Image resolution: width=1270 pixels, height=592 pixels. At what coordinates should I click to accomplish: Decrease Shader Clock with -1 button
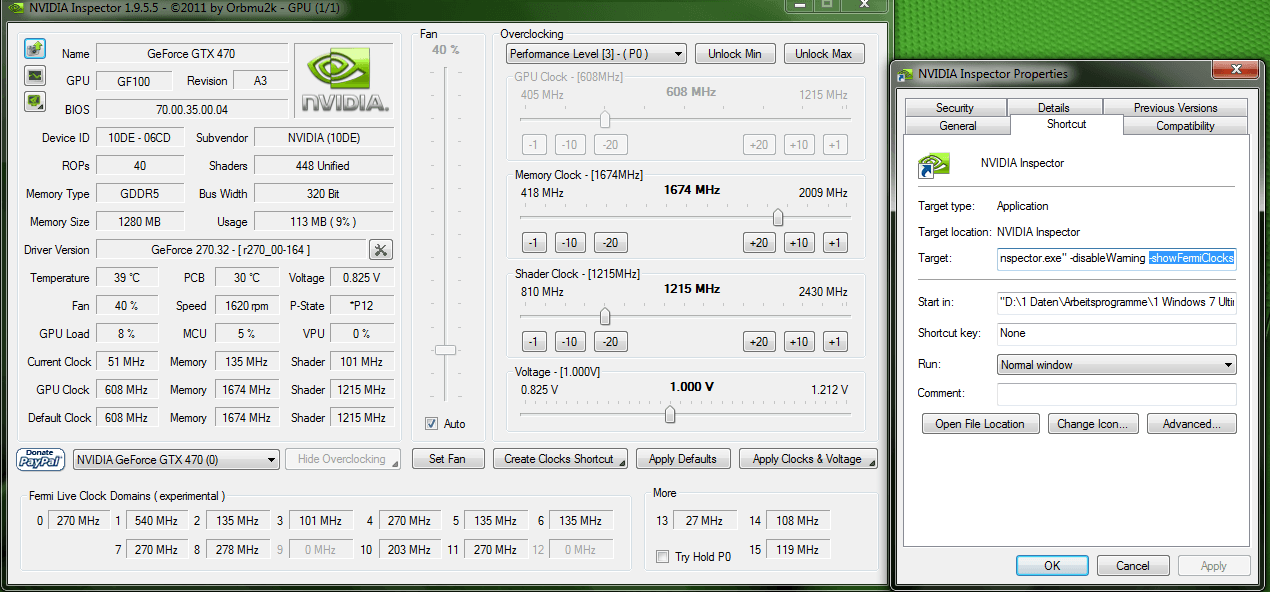point(534,342)
